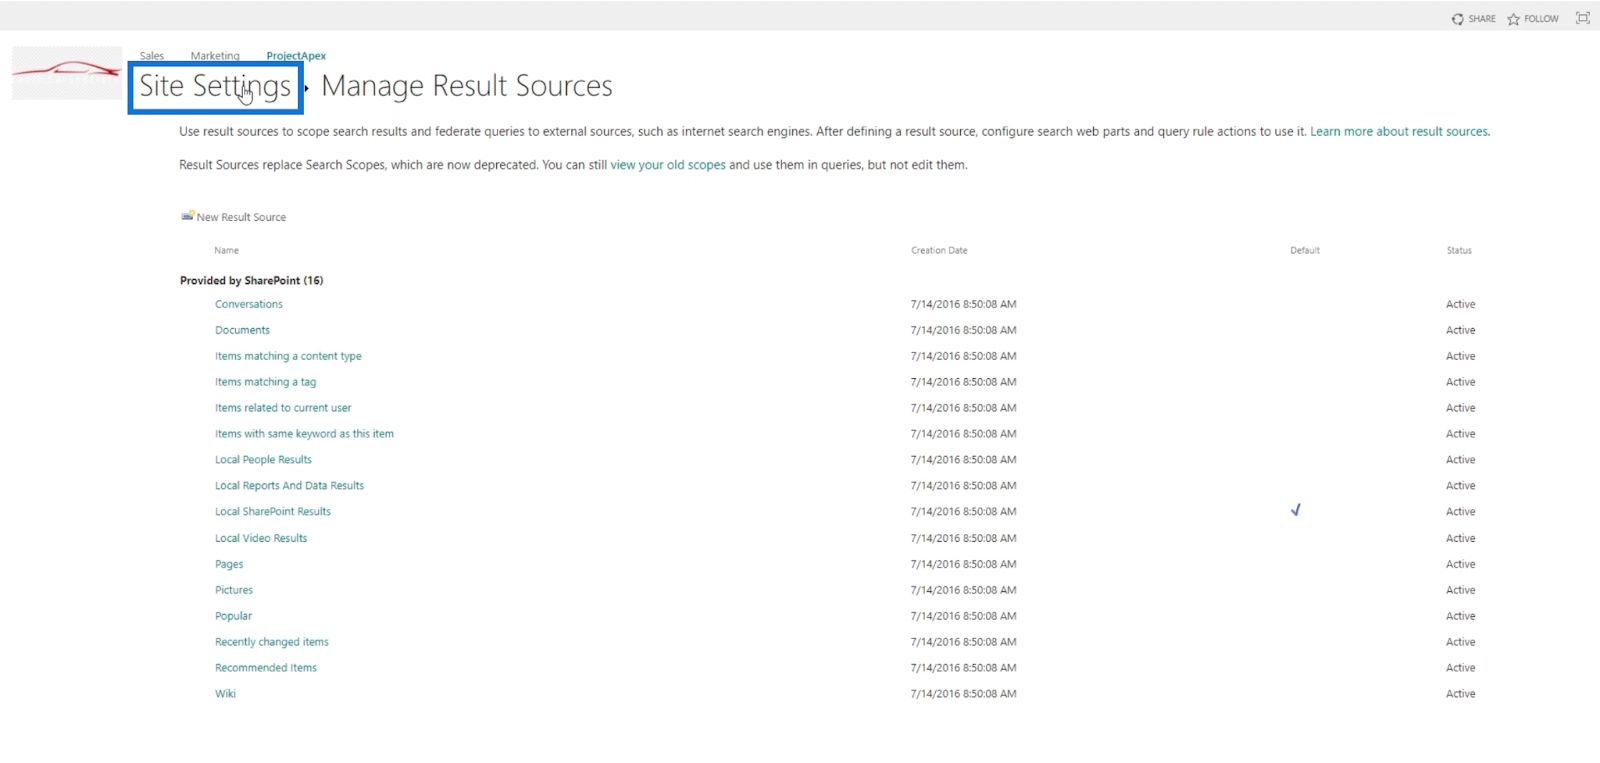
Task: Click the Manage Result Sources page title
Action: pos(467,87)
